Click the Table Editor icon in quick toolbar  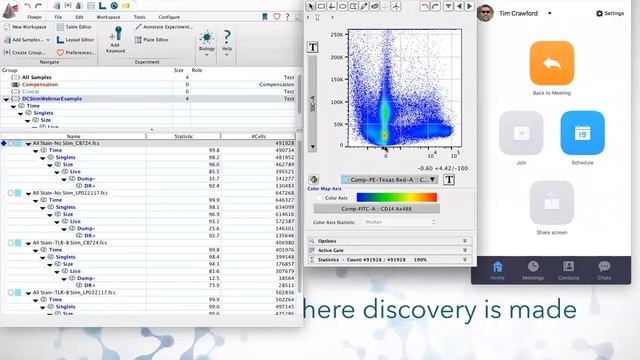[91, 6]
